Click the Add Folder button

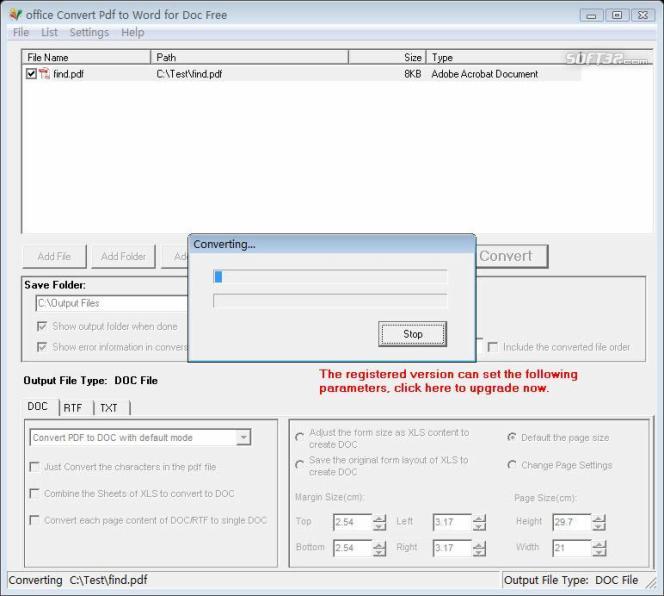[123, 256]
